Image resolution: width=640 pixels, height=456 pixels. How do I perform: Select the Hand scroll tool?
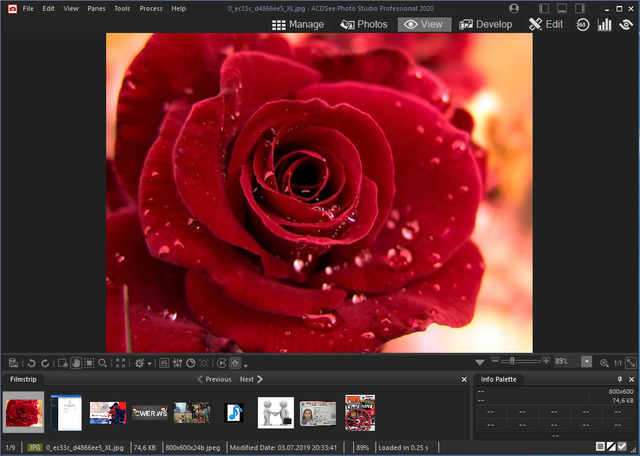(x=76, y=362)
